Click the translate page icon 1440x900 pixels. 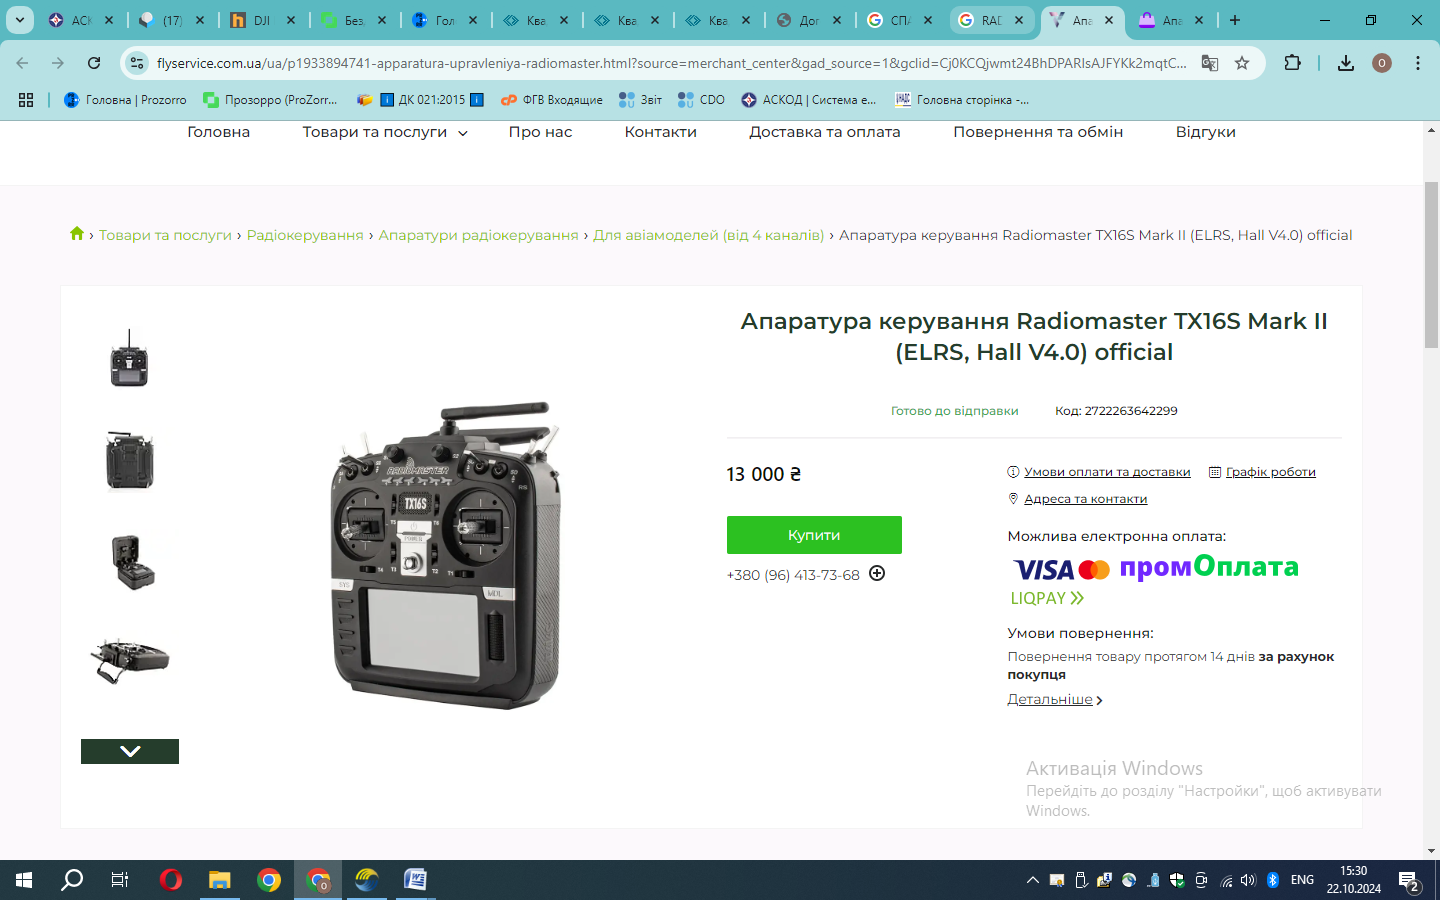(x=1210, y=63)
